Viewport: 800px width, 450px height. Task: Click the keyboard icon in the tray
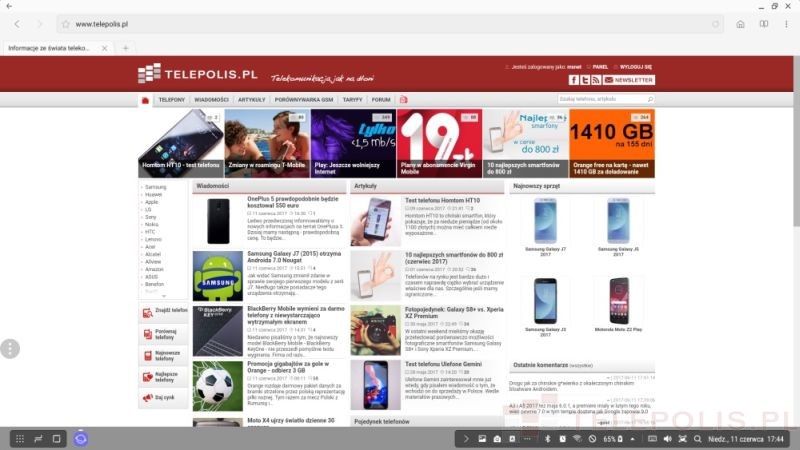click(x=652, y=439)
